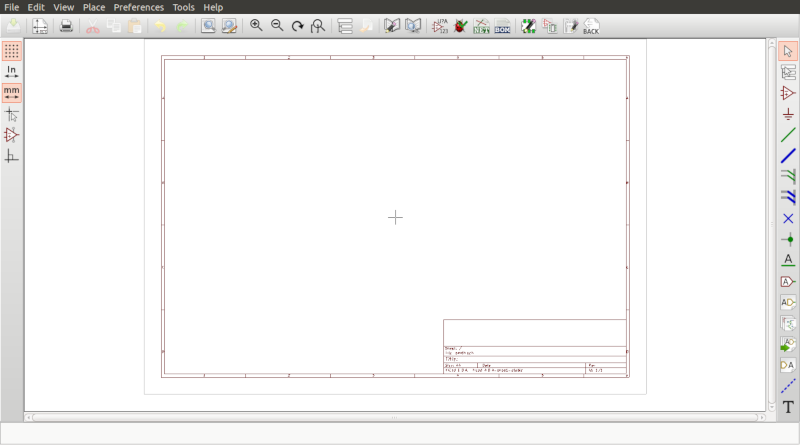Open the hierarchy navigator

coord(345,26)
